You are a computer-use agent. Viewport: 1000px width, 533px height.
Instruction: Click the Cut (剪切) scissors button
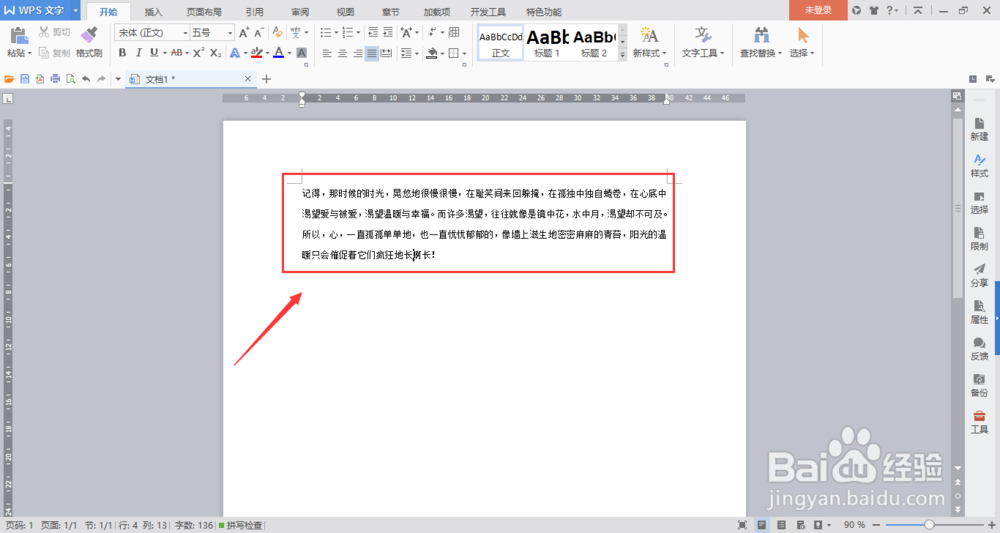click(x=54, y=32)
